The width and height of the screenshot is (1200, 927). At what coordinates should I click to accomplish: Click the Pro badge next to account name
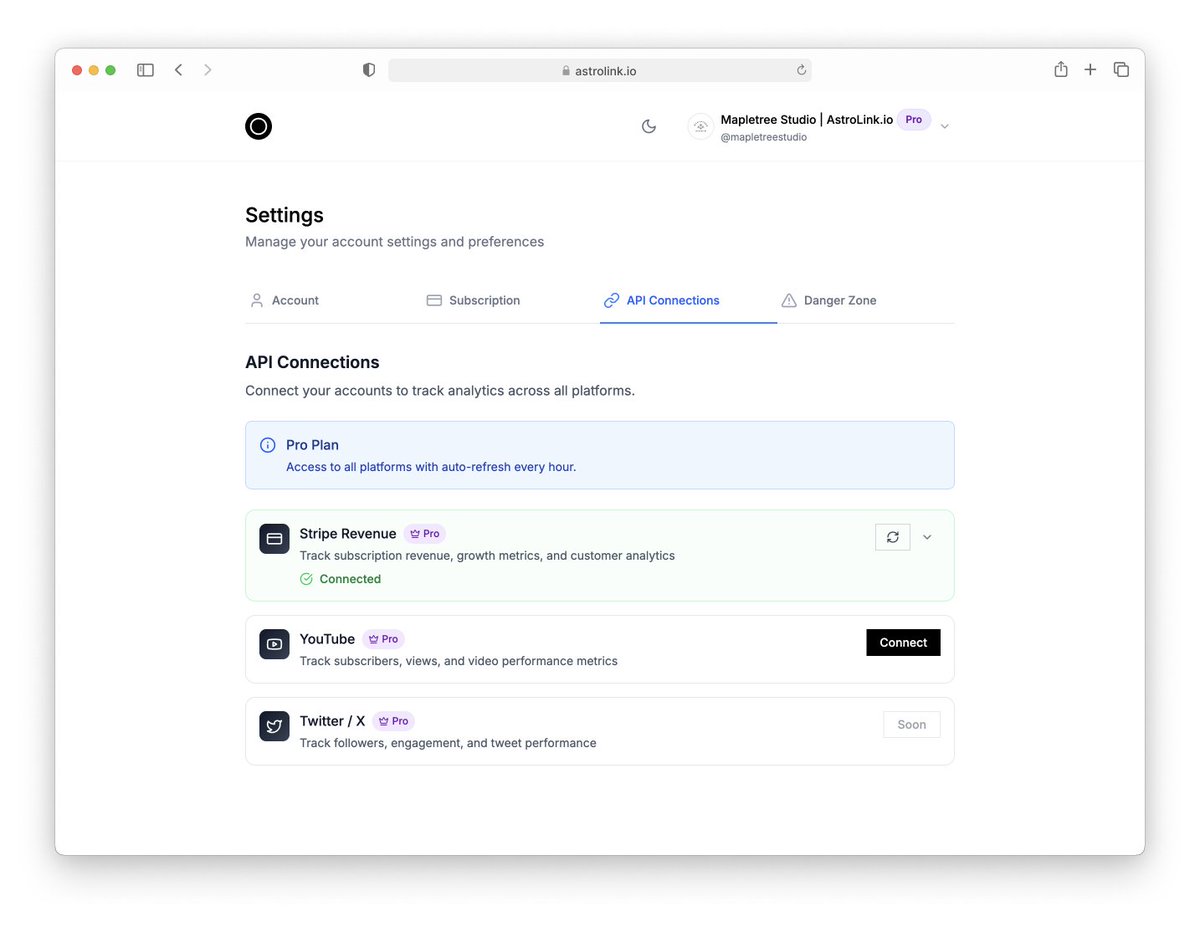(913, 119)
